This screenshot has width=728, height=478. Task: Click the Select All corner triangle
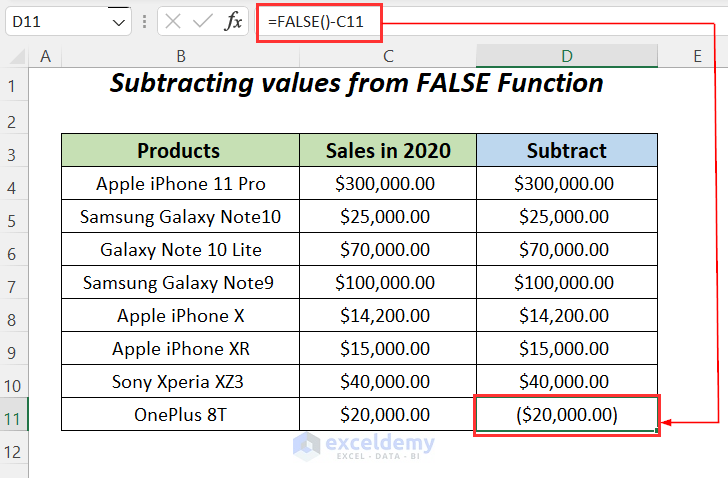tap(14, 57)
